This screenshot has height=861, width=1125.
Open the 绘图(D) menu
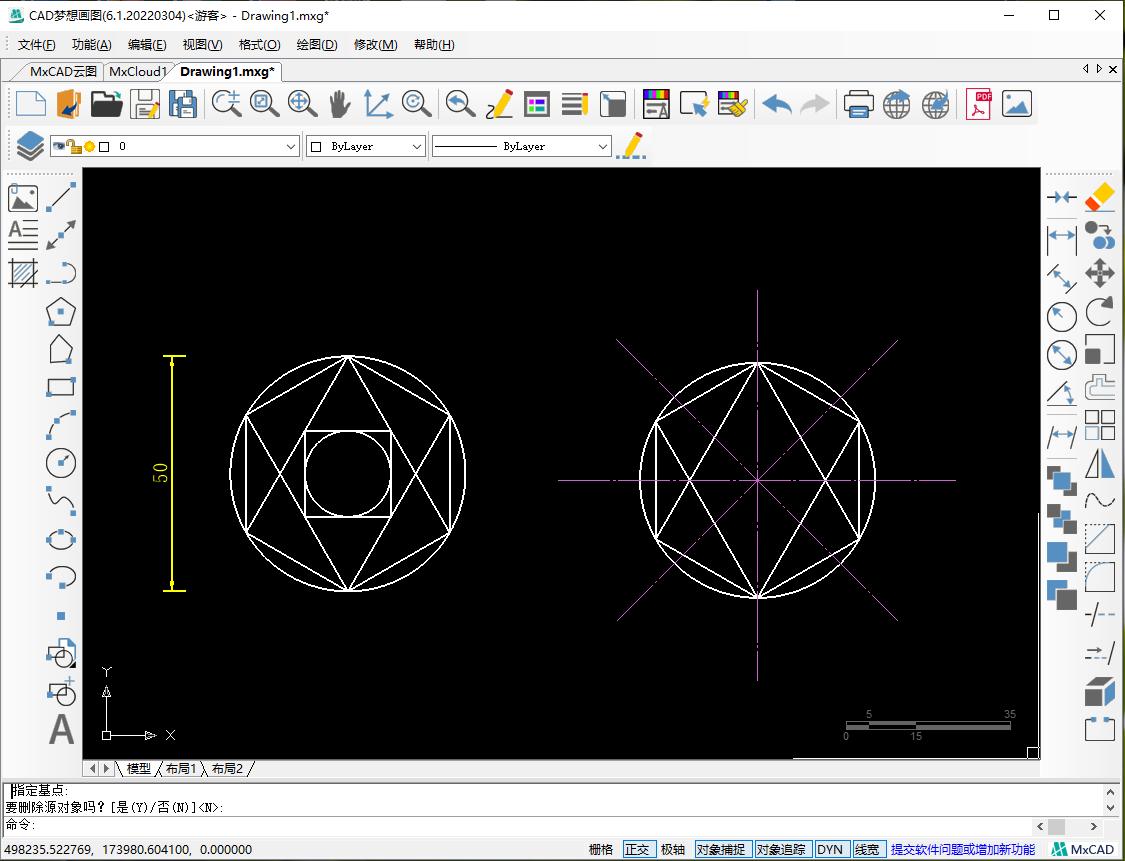point(317,45)
